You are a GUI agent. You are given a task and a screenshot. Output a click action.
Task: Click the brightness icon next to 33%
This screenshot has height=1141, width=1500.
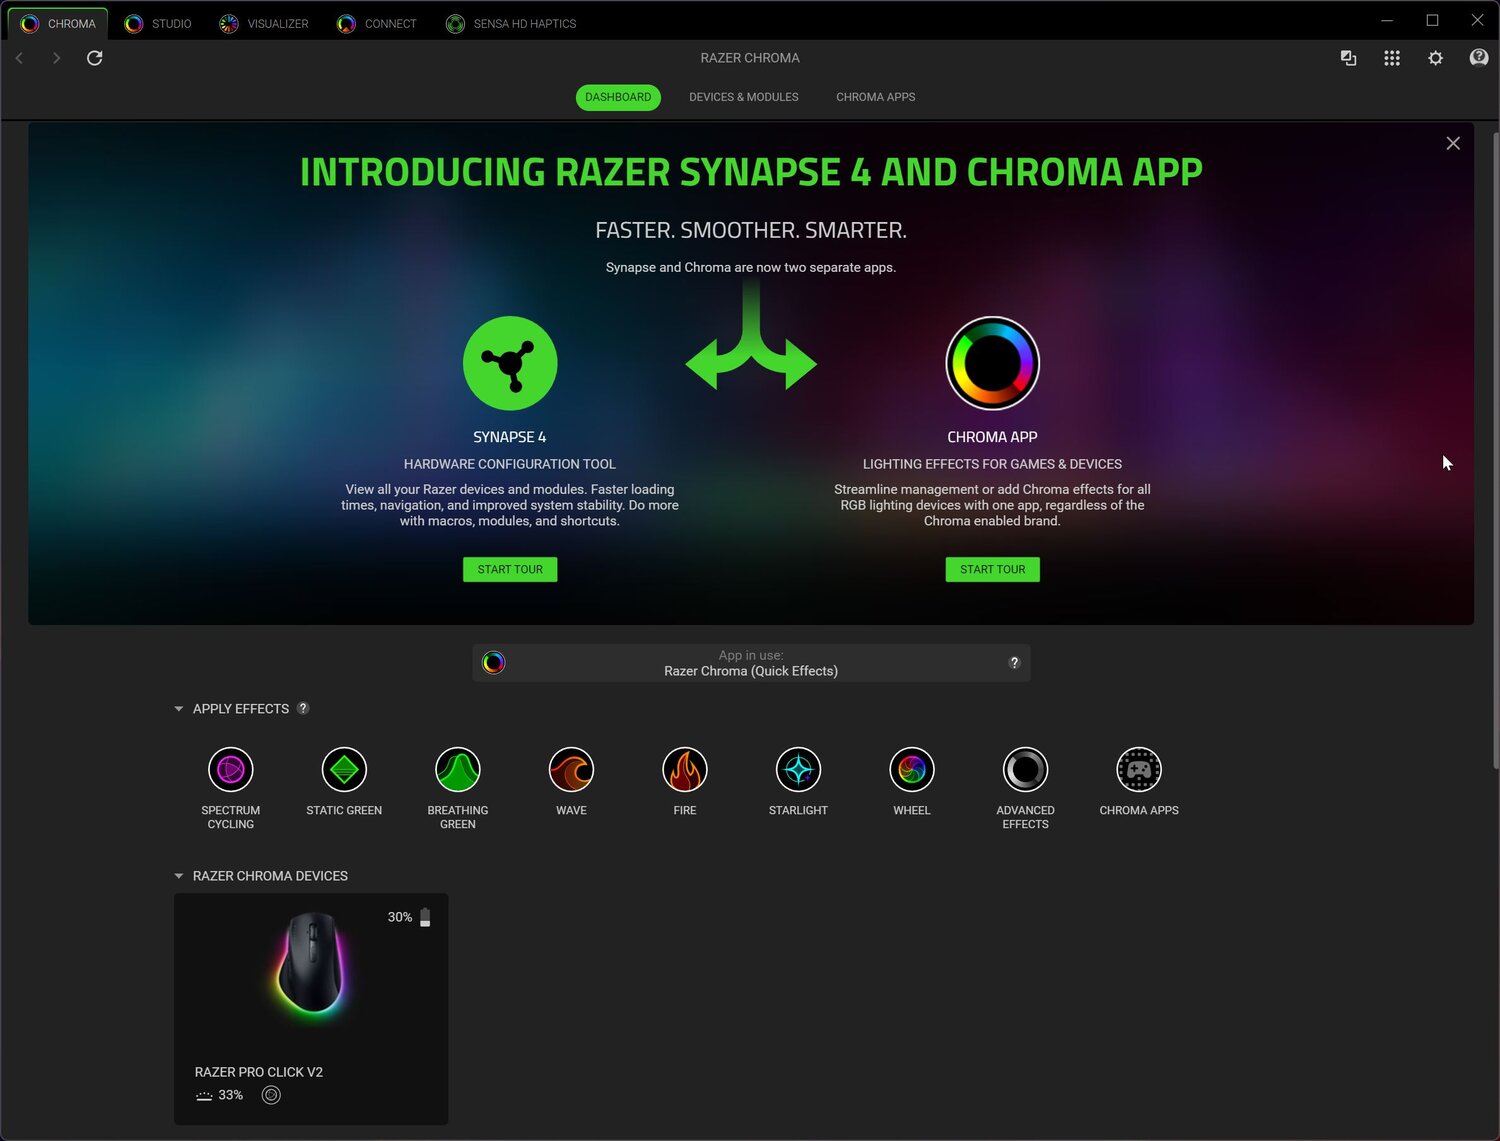(204, 1096)
